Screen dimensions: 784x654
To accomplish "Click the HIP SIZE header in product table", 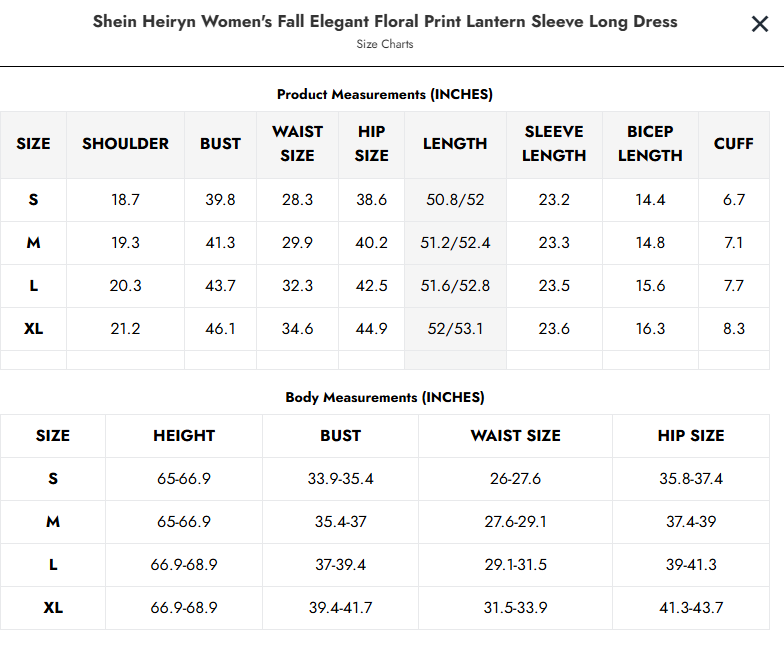I will click(x=372, y=144).
